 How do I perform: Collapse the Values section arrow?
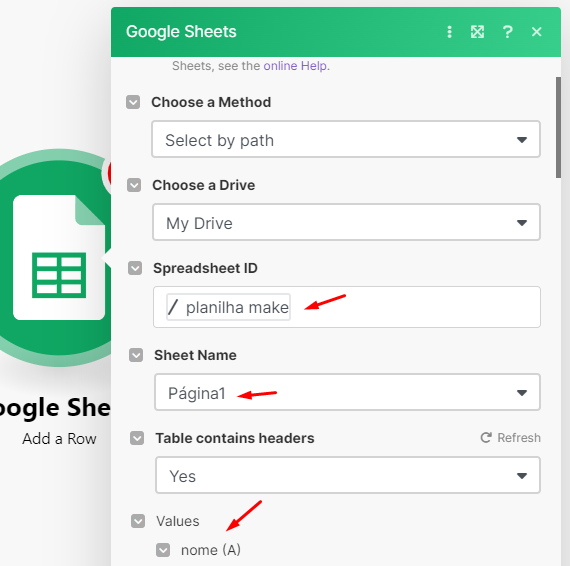click(x=138, y=521)
